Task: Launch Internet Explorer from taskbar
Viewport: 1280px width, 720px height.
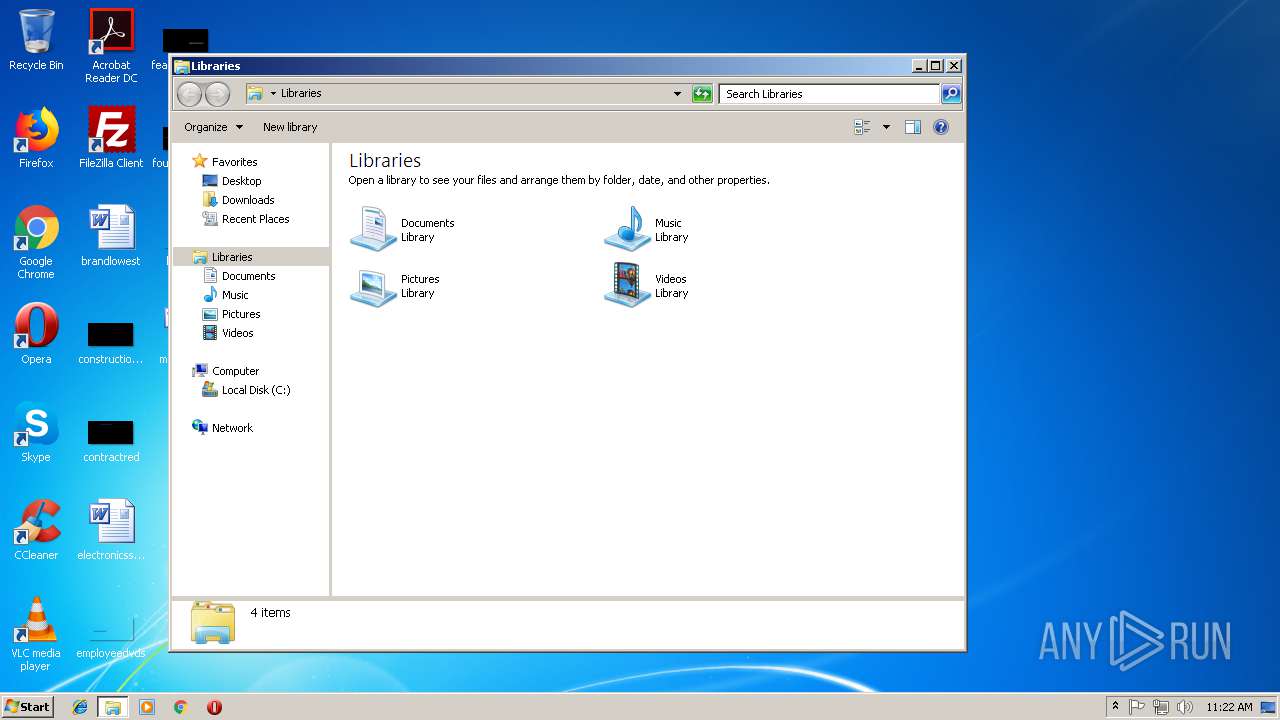Action: click(x=80, y=707)
